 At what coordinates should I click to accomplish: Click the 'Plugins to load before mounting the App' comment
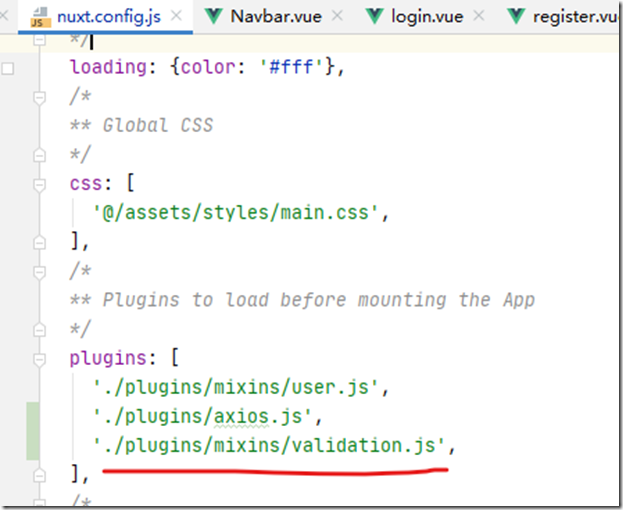[x=319, y=300]
